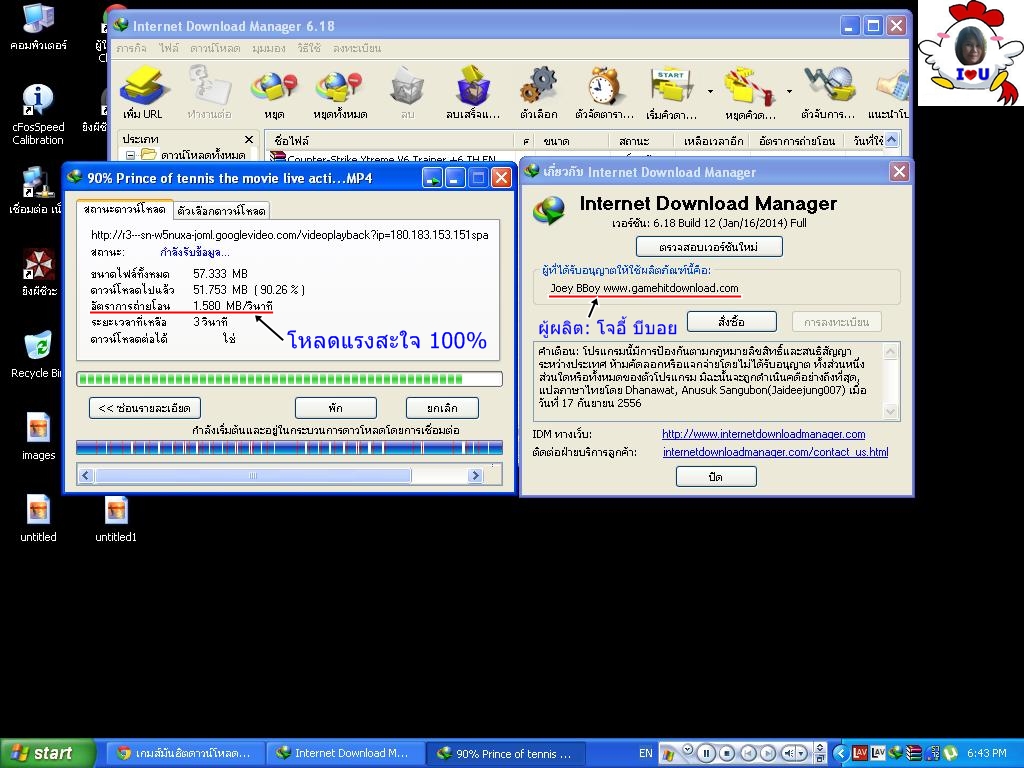Collapse the All Downloads tree folder
The image size is (1024, 768).
(x=131, y=155)
